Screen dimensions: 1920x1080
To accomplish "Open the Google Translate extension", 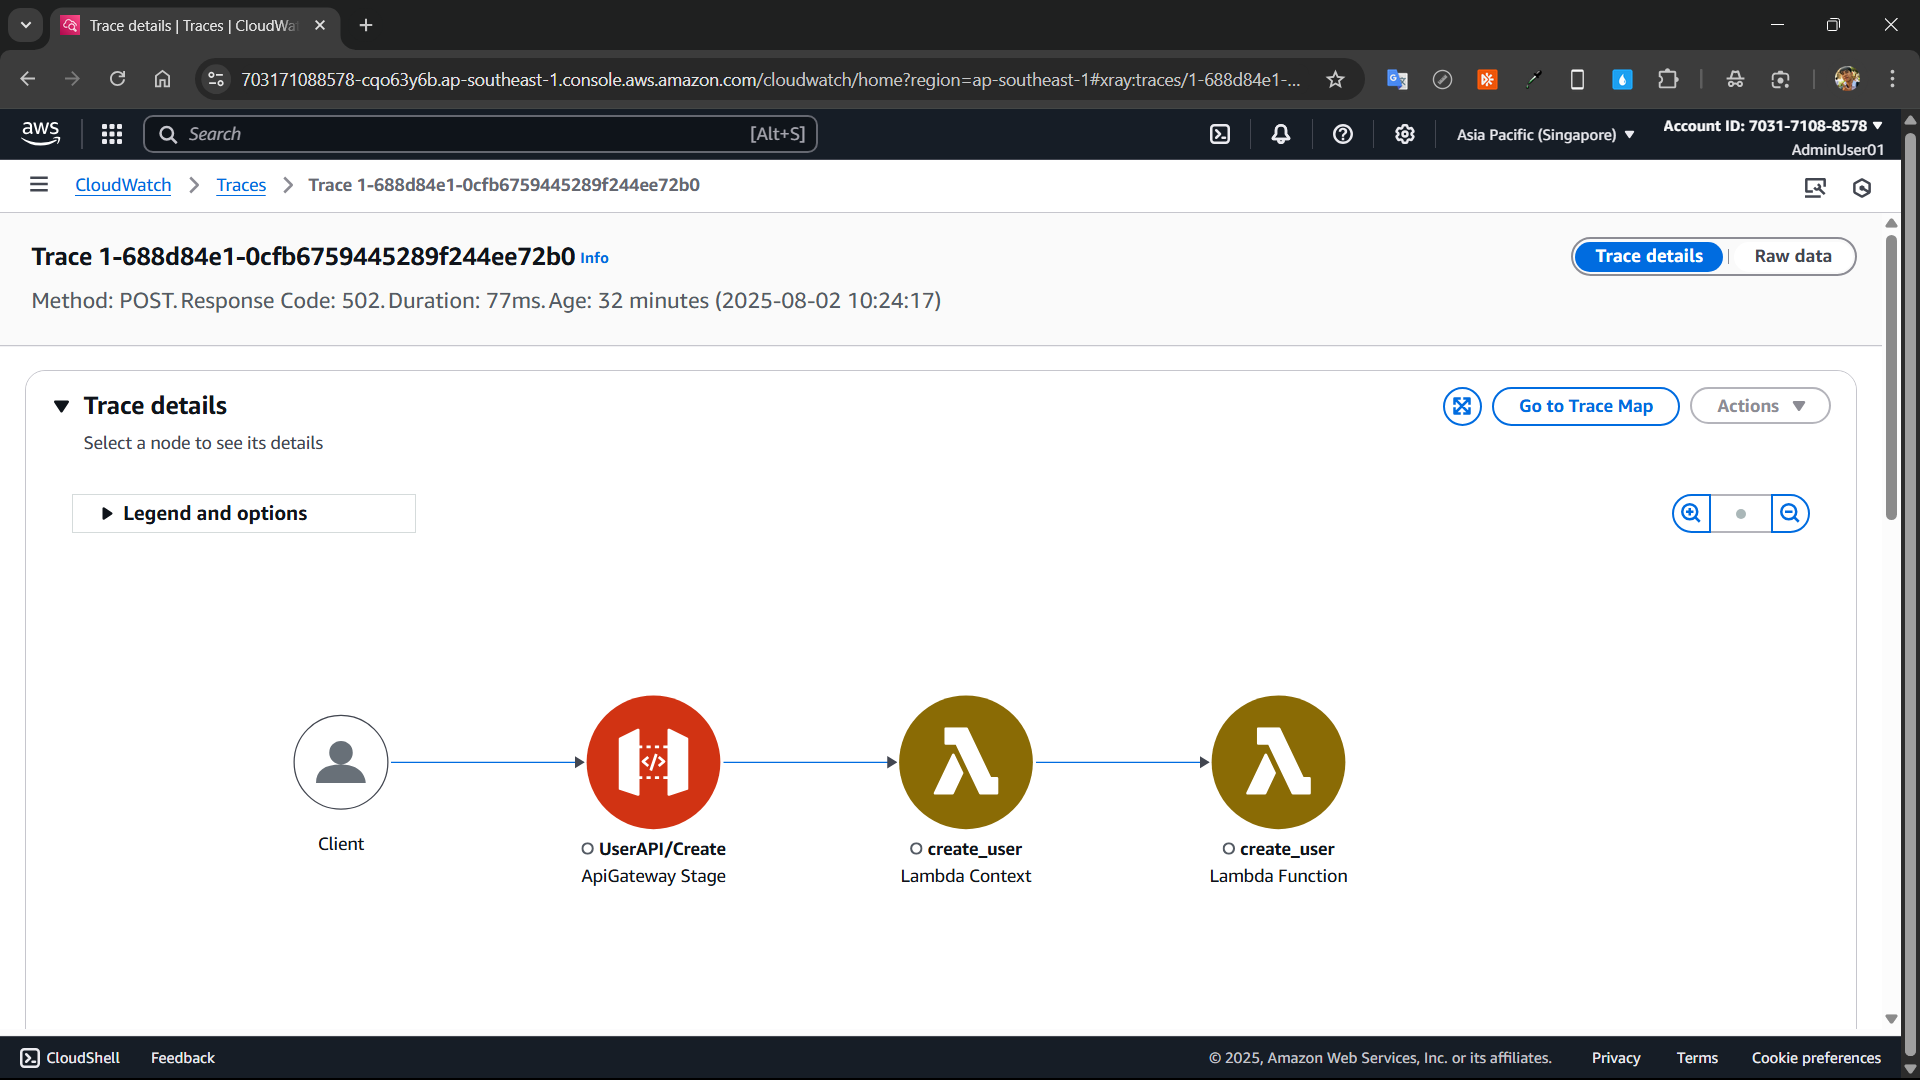I will (x=1397, y=79).
